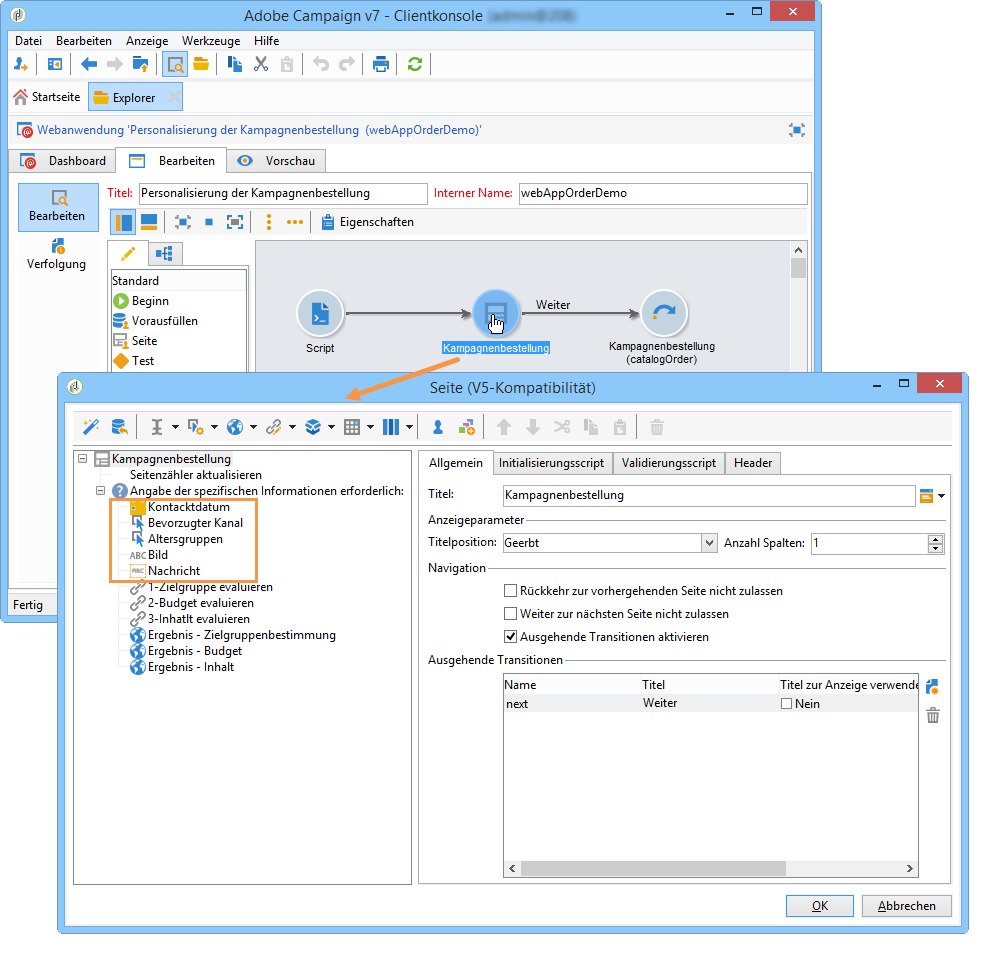The image size is (1002, 971).
Task: Open the globe HTML element dropdown arrow
Action: click(x=253, y=427)
